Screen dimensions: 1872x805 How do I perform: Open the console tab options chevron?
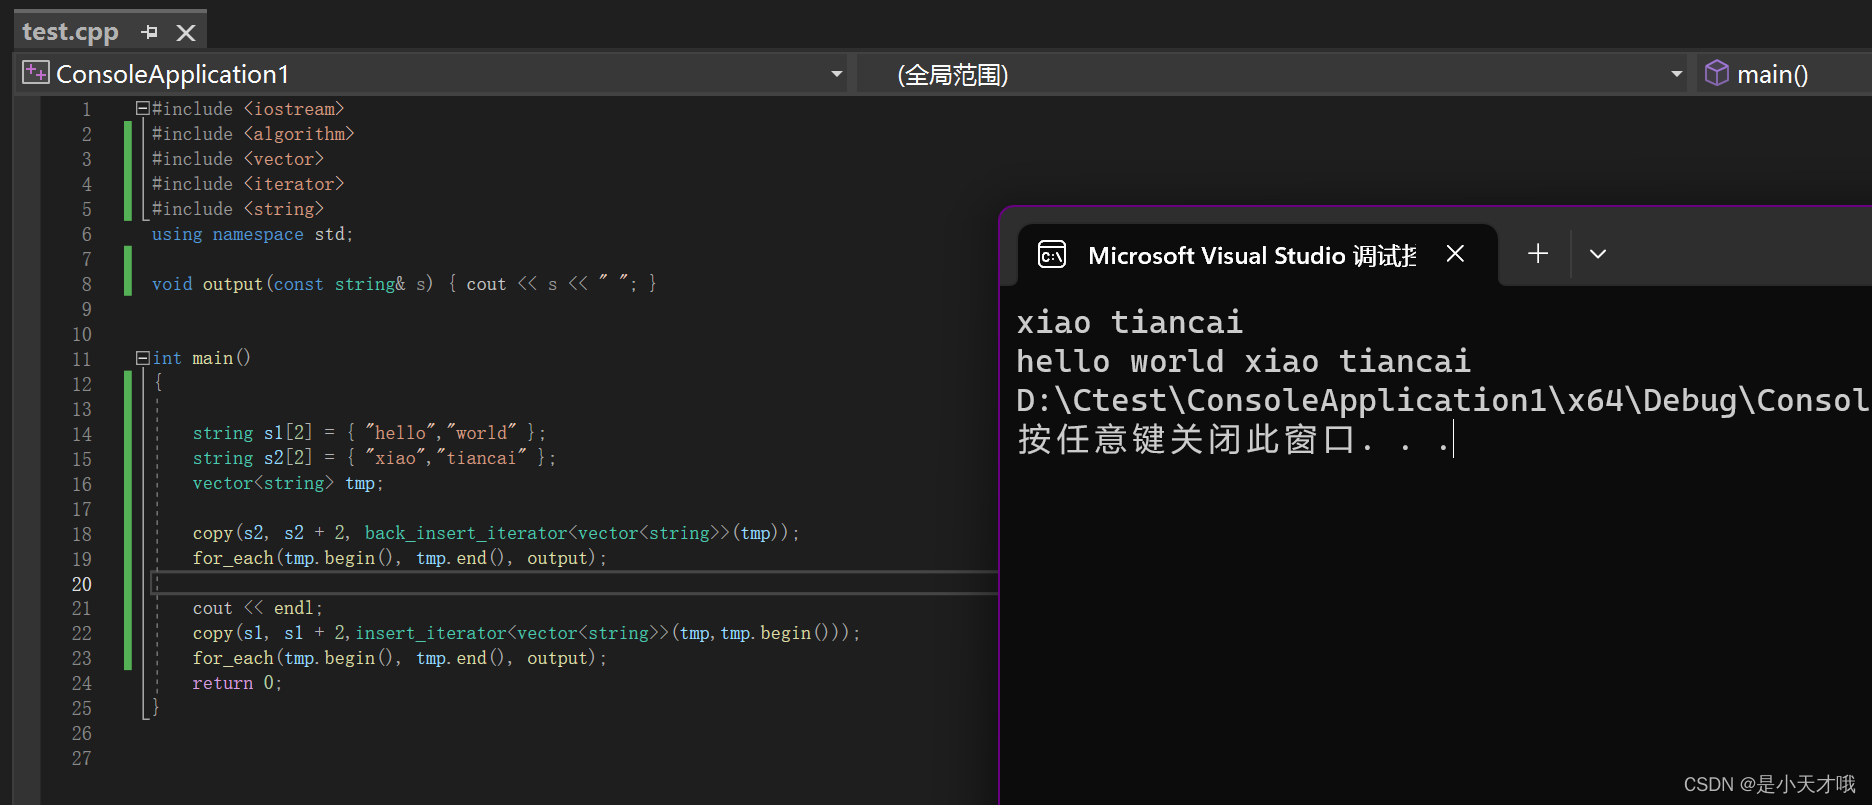click(1598, 254)
